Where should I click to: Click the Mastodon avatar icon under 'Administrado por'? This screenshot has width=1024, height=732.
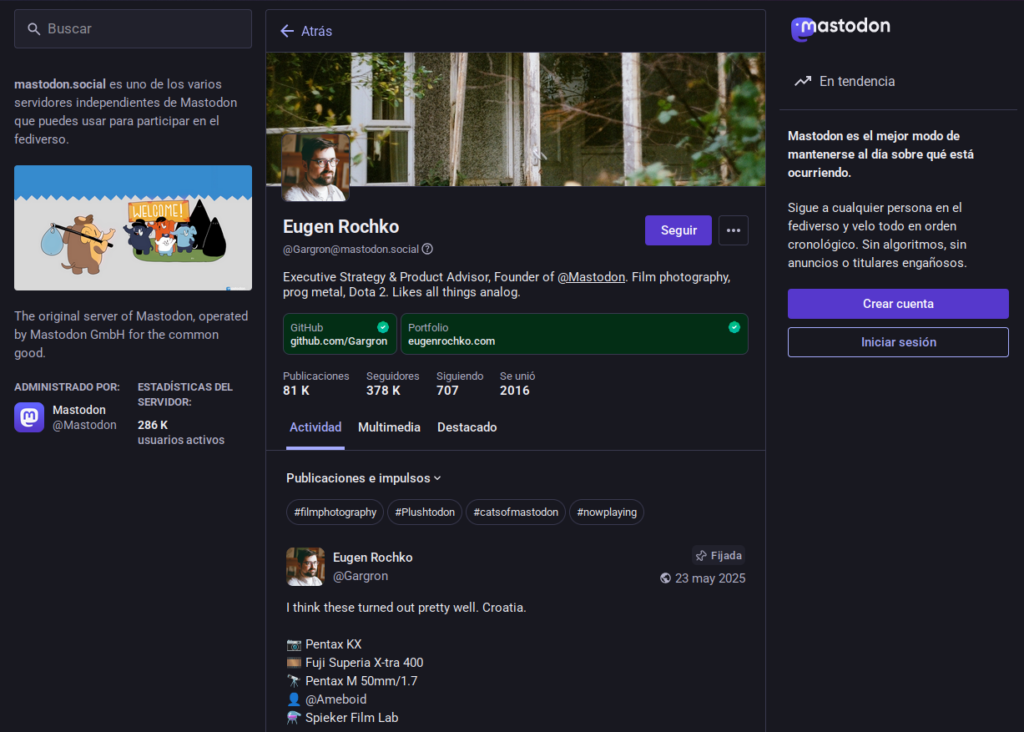pyautogui.click(x=28, y=417)
